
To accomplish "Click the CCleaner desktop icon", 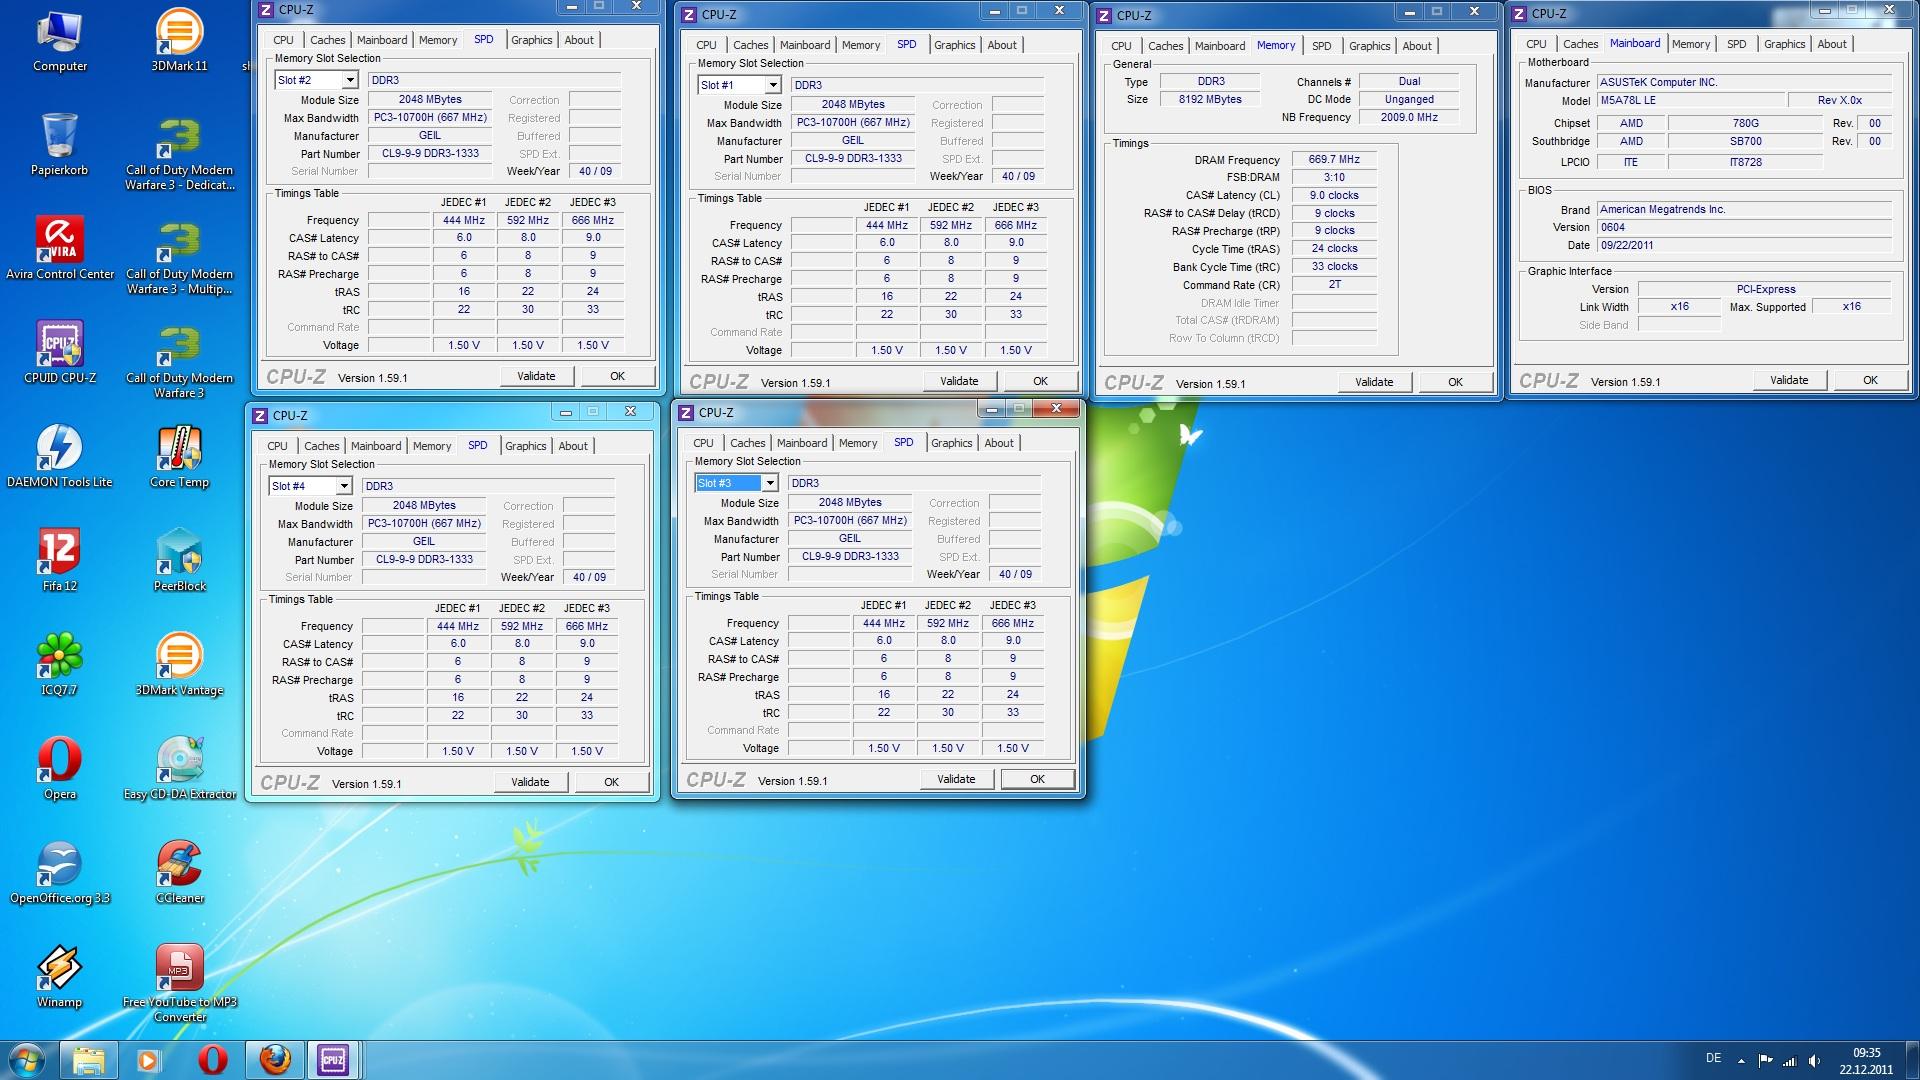I will 180,872.
